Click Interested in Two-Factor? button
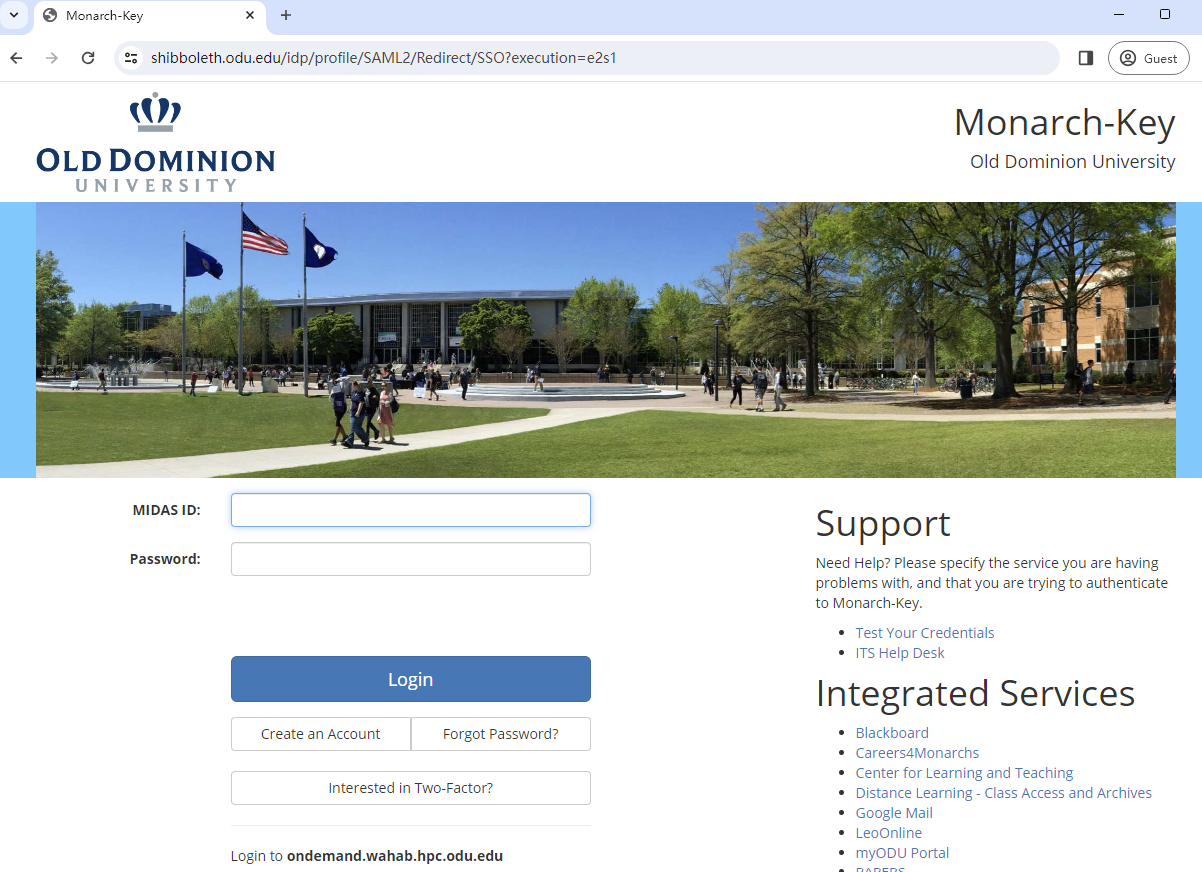Image resolution: width=1202 pixels, height=872 pixels. tap(410, 788)
